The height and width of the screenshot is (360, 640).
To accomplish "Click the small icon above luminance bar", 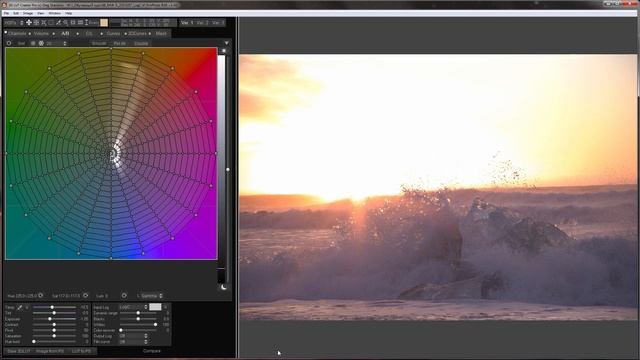I will tap(224, 51).
